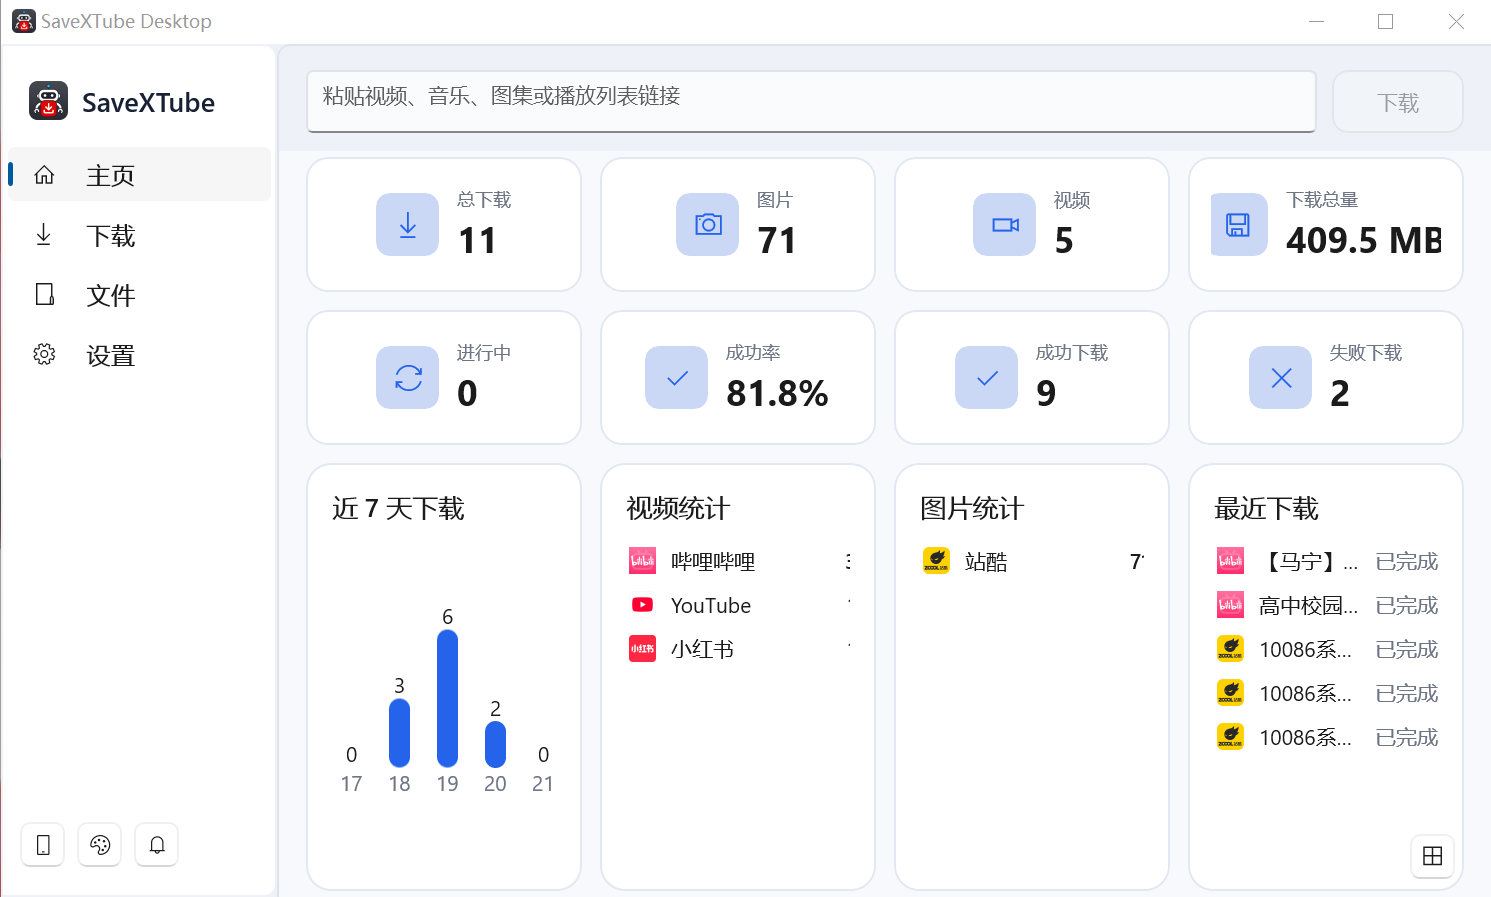The width and height of the screenshot is (1491, 897).
Task: Open the theme palette icon button
Action: (x=100, y=845)
